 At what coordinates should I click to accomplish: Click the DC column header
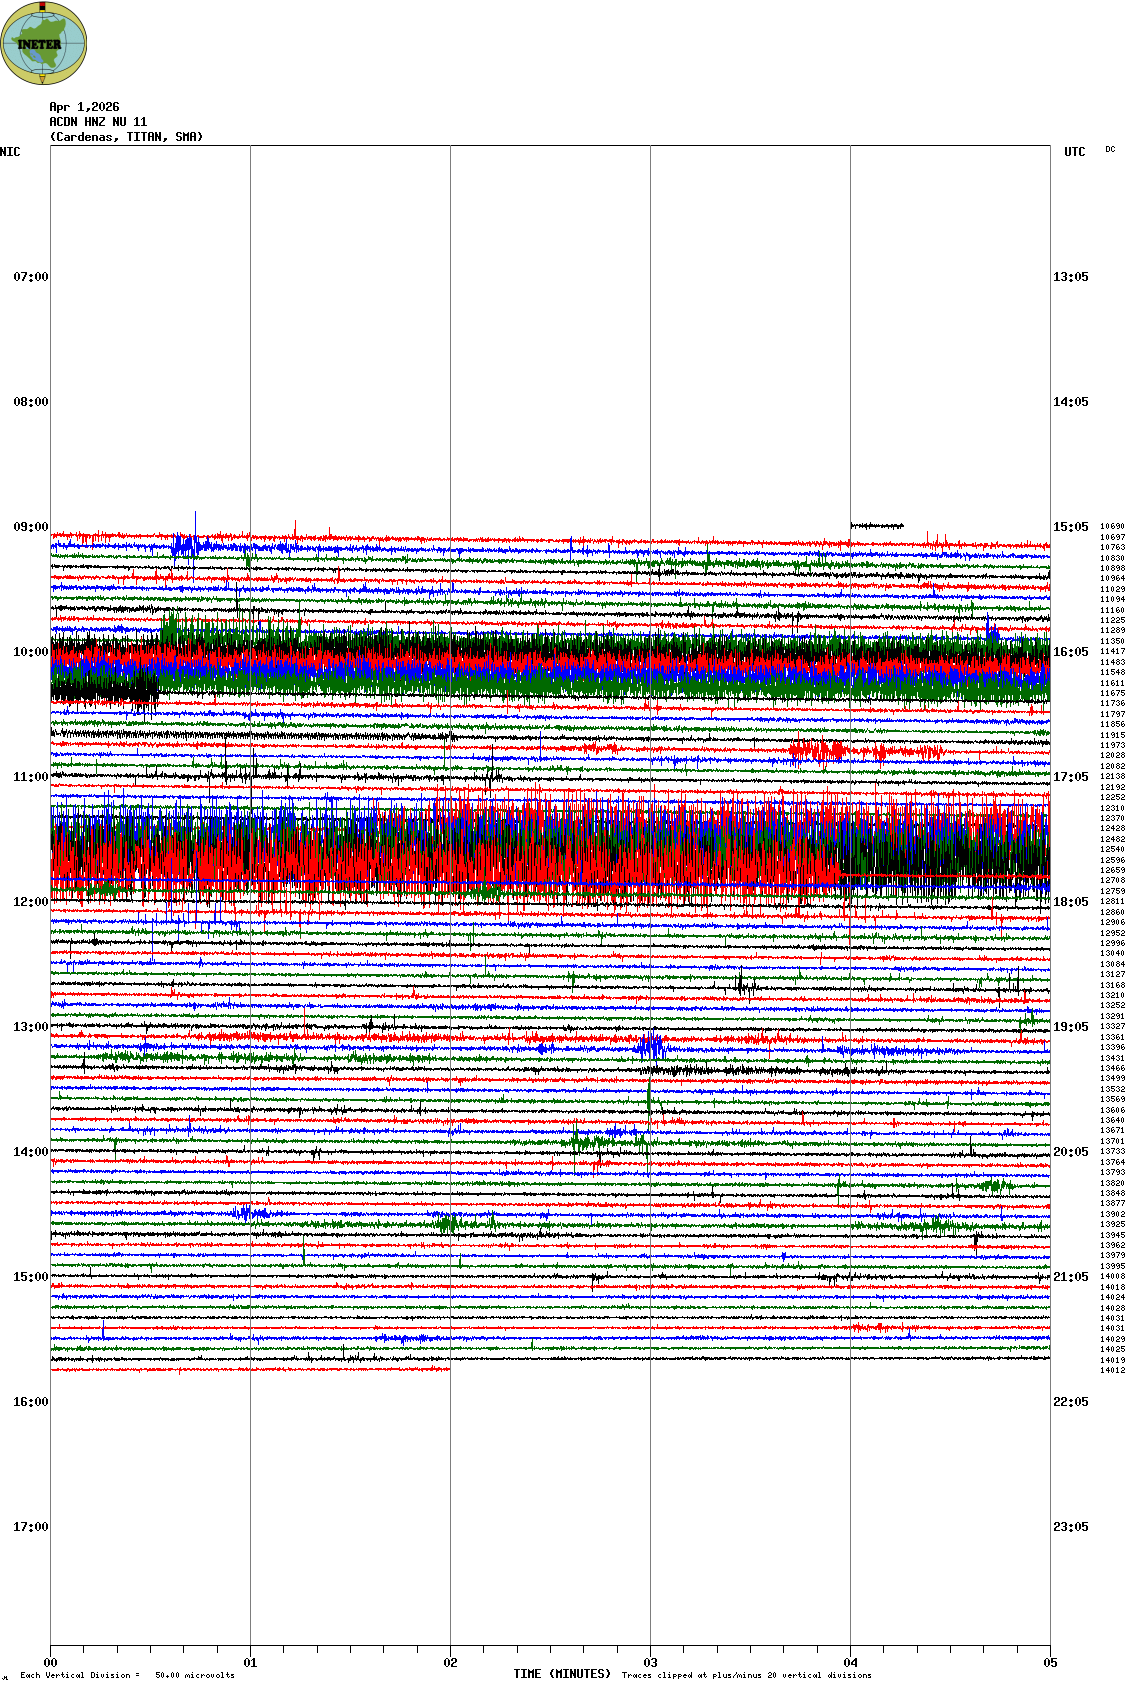(1110, 150)
